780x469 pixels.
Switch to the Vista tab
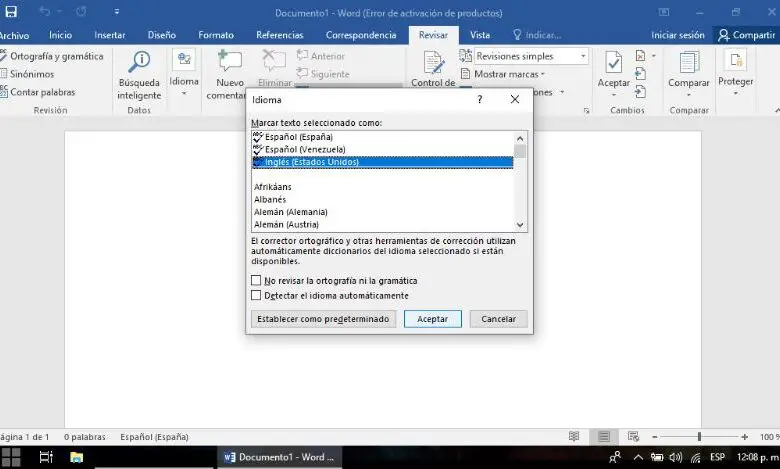[480, 35]
